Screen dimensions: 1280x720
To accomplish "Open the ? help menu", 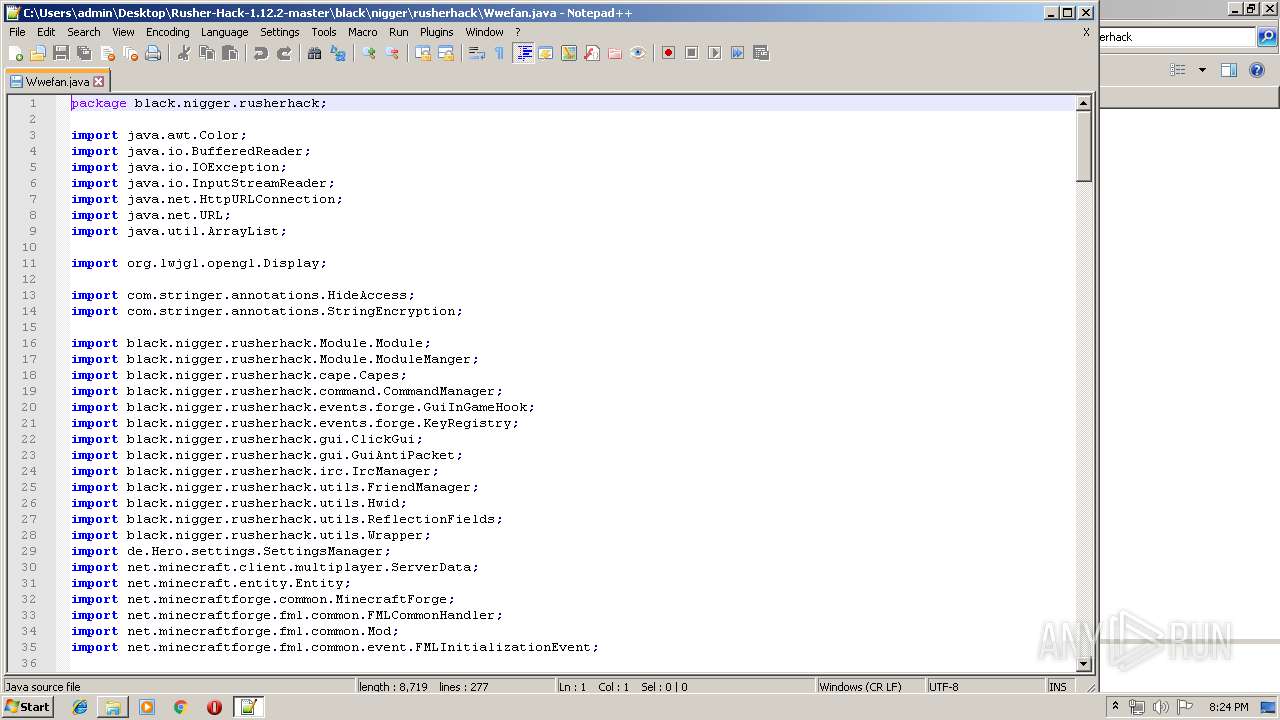I will (x=518, y=32).
